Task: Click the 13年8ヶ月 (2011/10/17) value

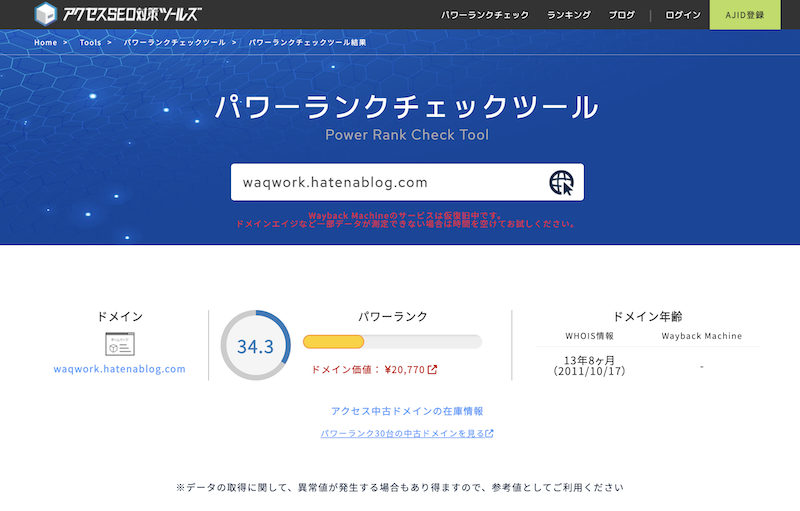Action: click(x=589, y=366)
